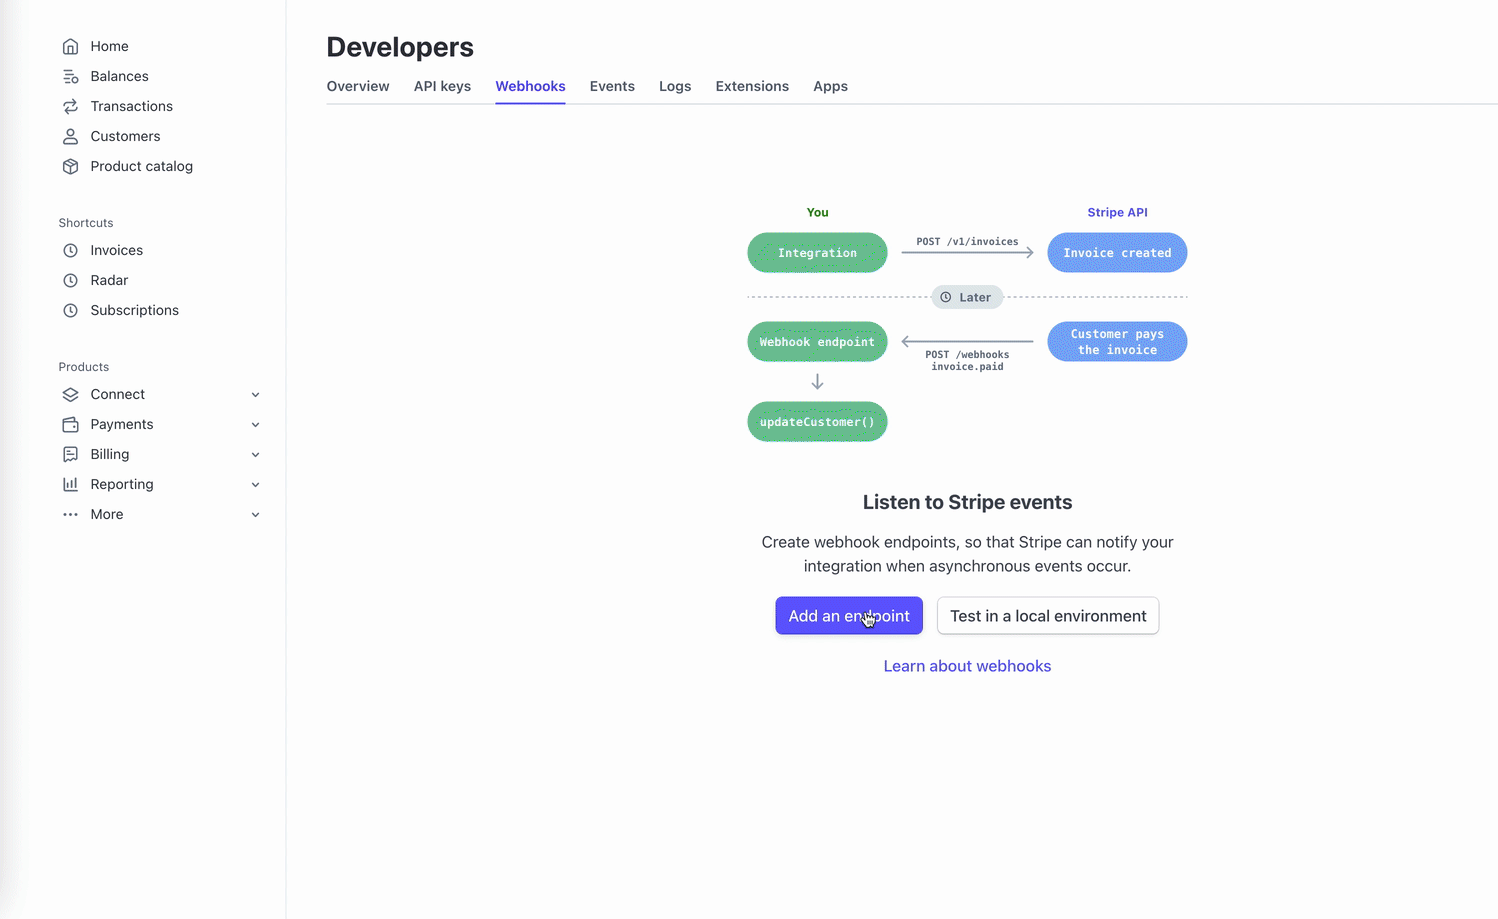Click the Later clock pill
This screenshot has height=919, width=1498.
(967, 297)
